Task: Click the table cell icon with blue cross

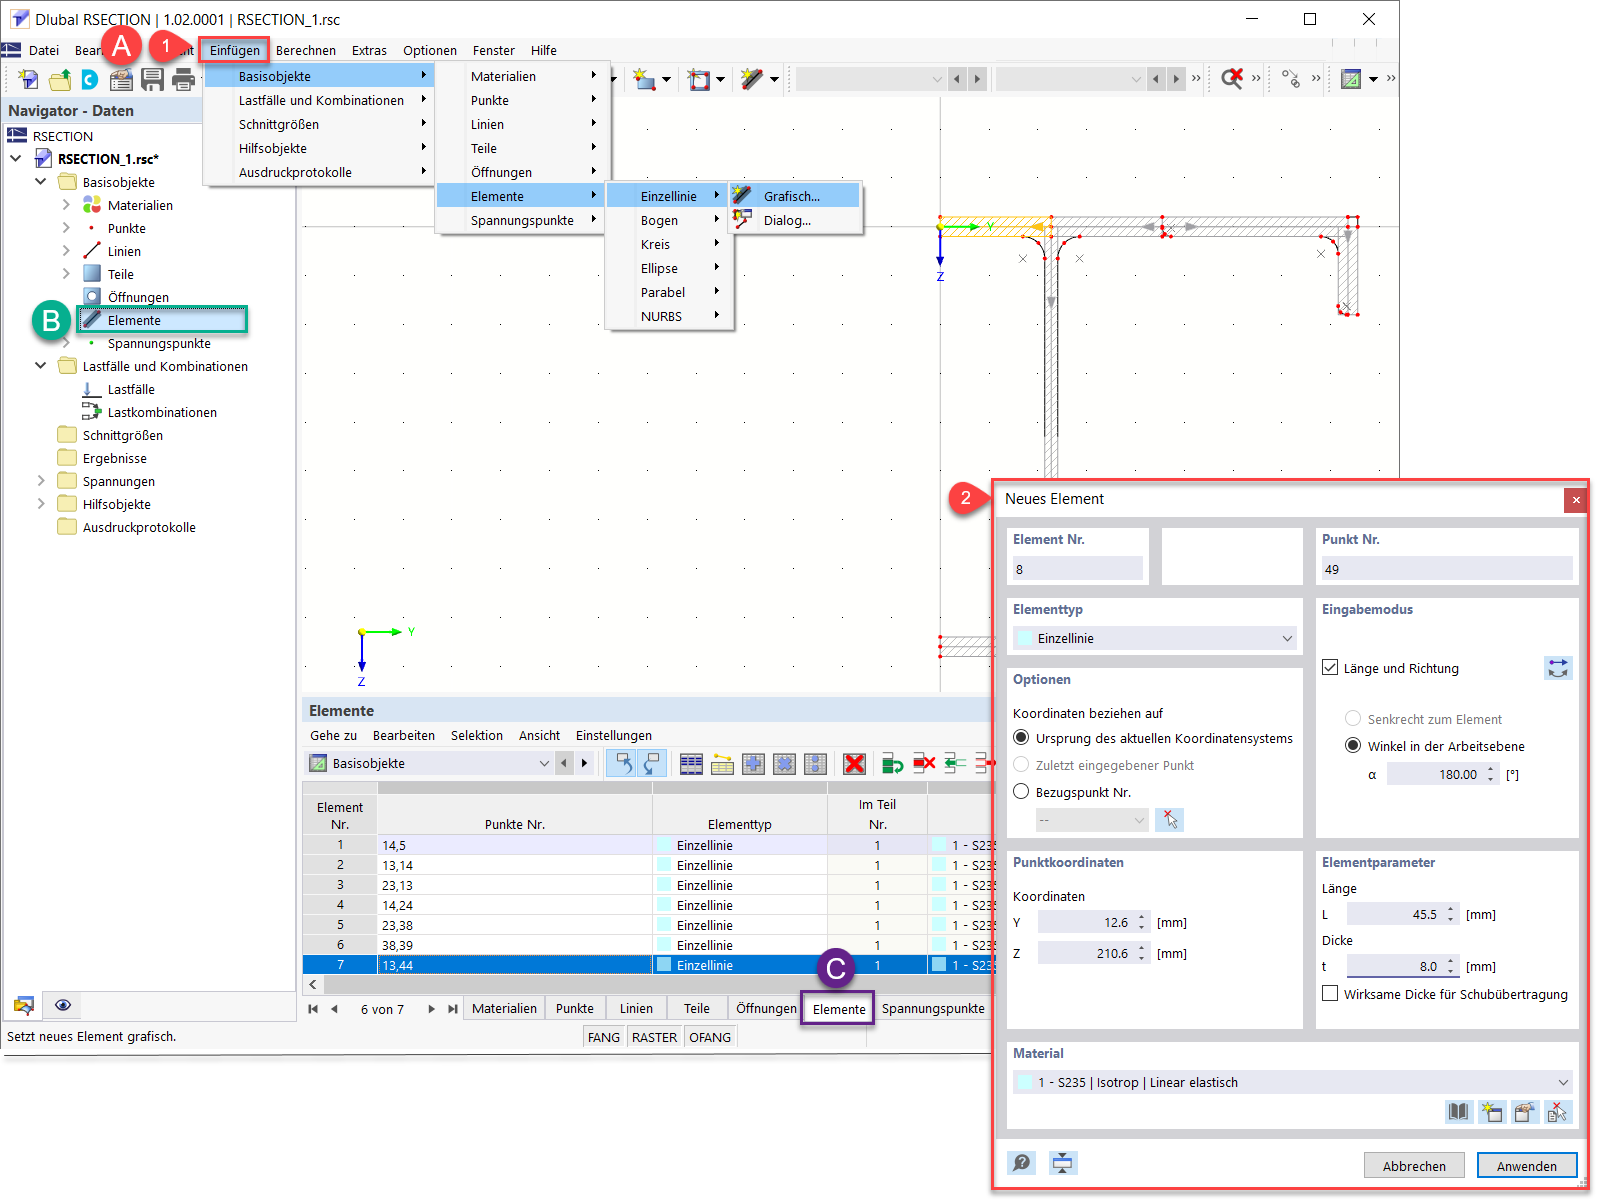Action: click(x=784, y=764)
